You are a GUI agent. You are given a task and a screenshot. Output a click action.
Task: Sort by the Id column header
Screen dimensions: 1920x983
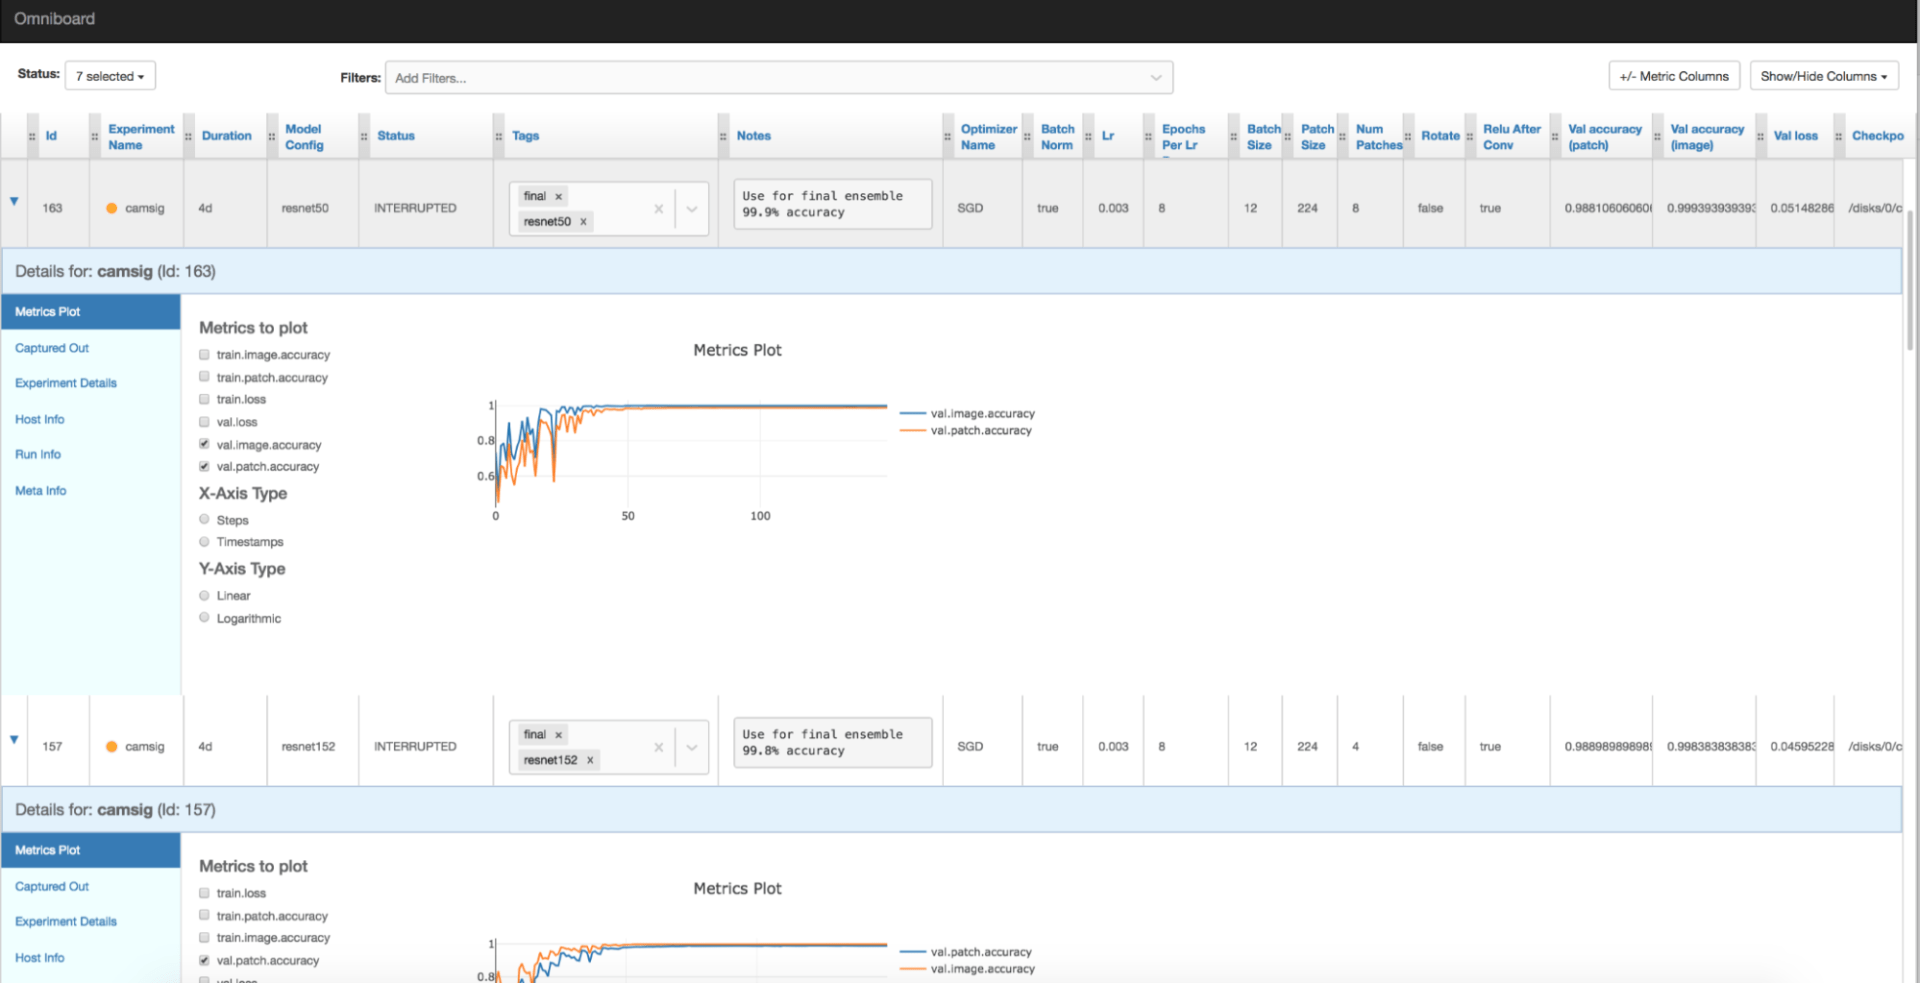[51, 136]
